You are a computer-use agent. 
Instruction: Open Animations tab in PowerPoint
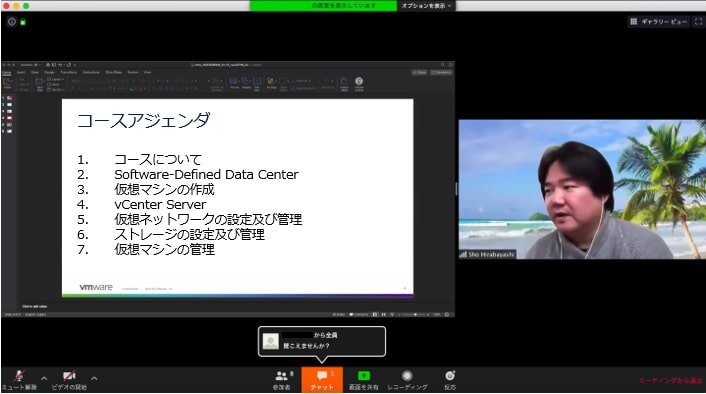(x=91, y=72)
